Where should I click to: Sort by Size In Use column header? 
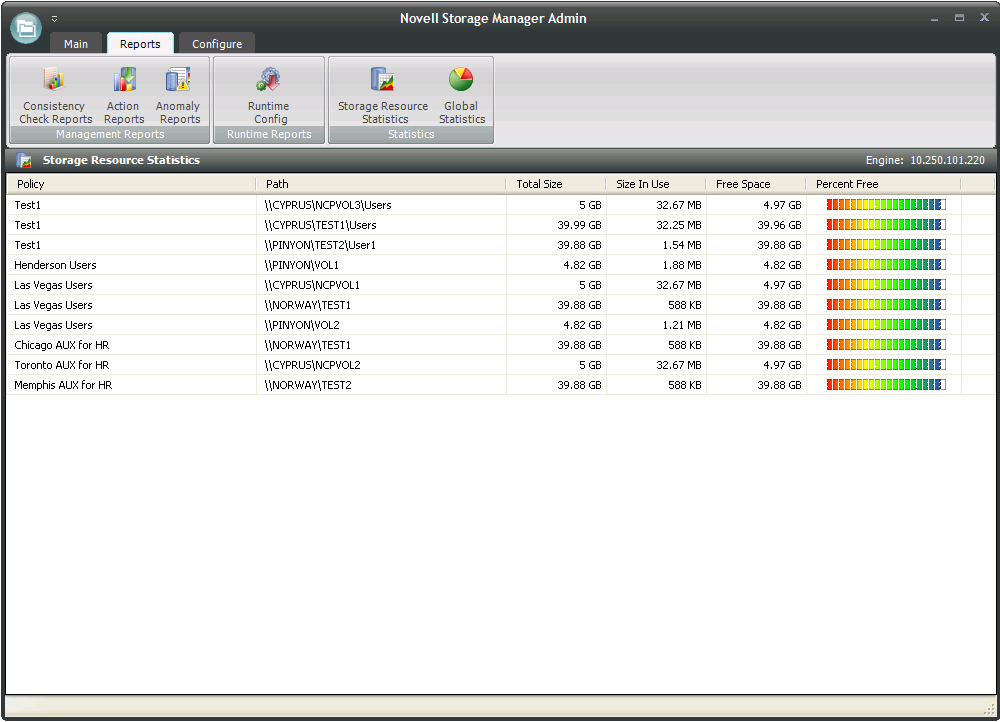coord(656,184)
